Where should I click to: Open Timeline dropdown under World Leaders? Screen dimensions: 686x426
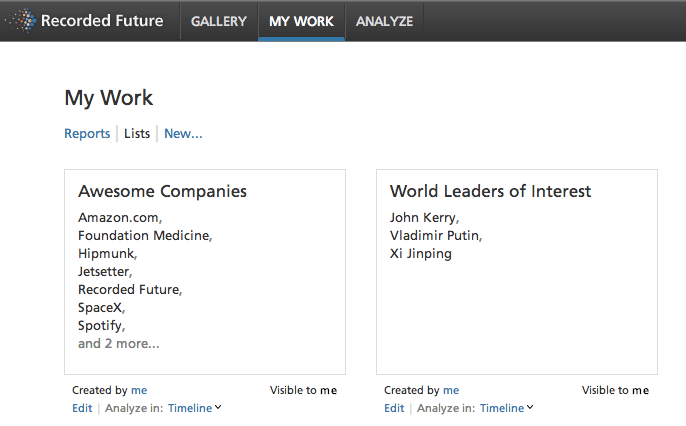(x=507, y=408)
